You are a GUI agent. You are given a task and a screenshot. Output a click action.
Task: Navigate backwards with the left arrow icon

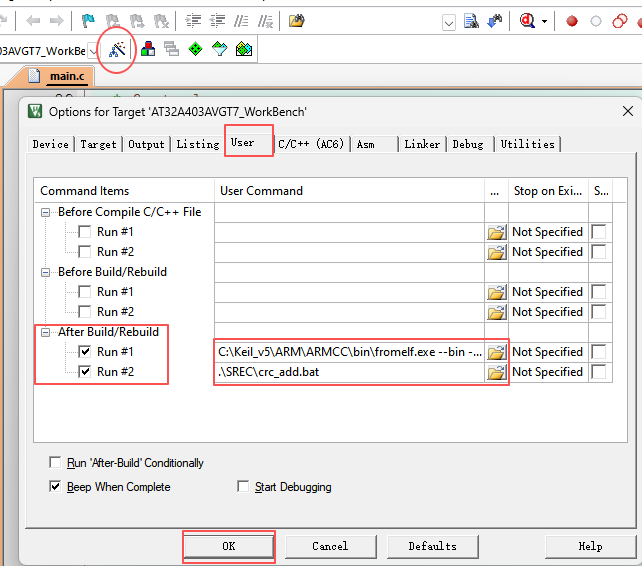33,20
